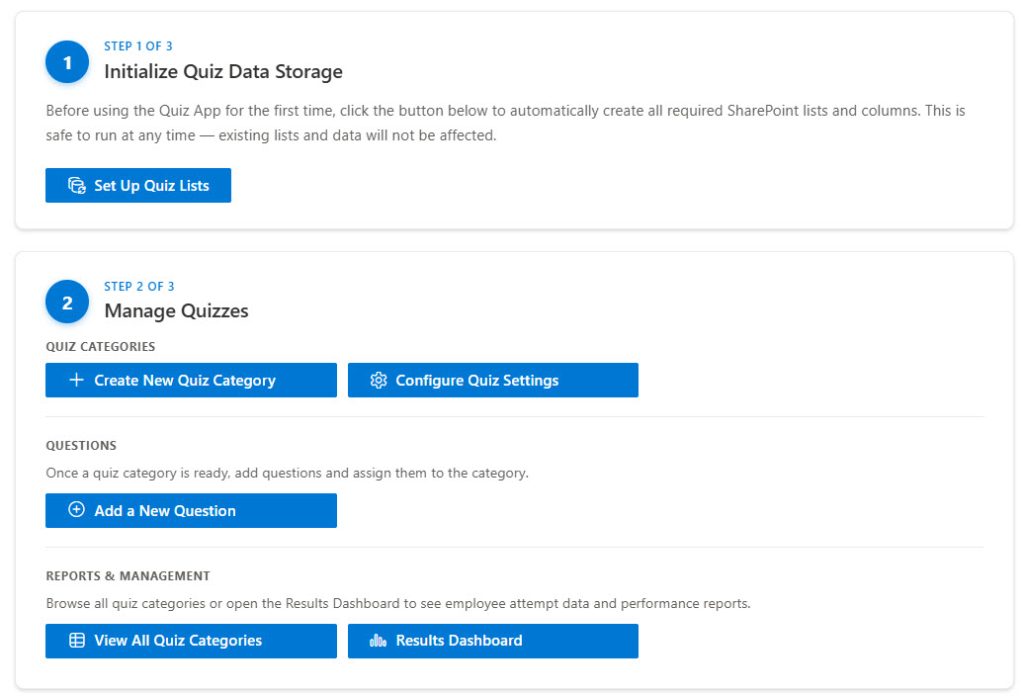Click the bar chart icon on Results Dashboard
The image size is (1024, 696).
click(x=378, y=641)
